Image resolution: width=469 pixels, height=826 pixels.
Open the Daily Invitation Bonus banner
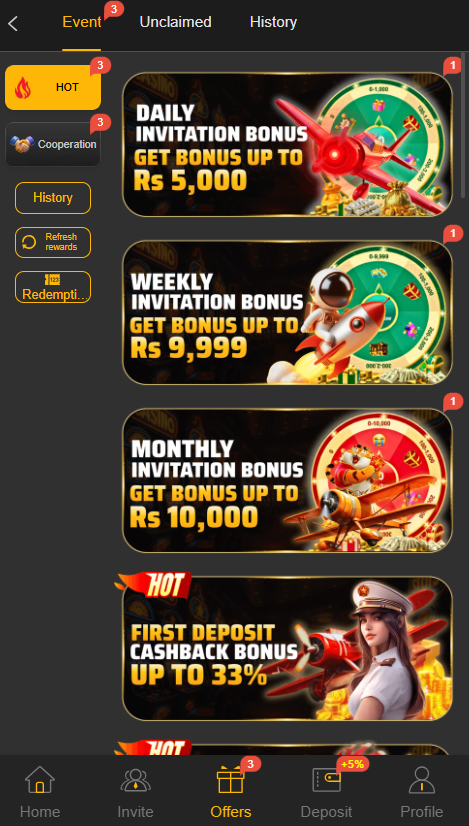287,144
